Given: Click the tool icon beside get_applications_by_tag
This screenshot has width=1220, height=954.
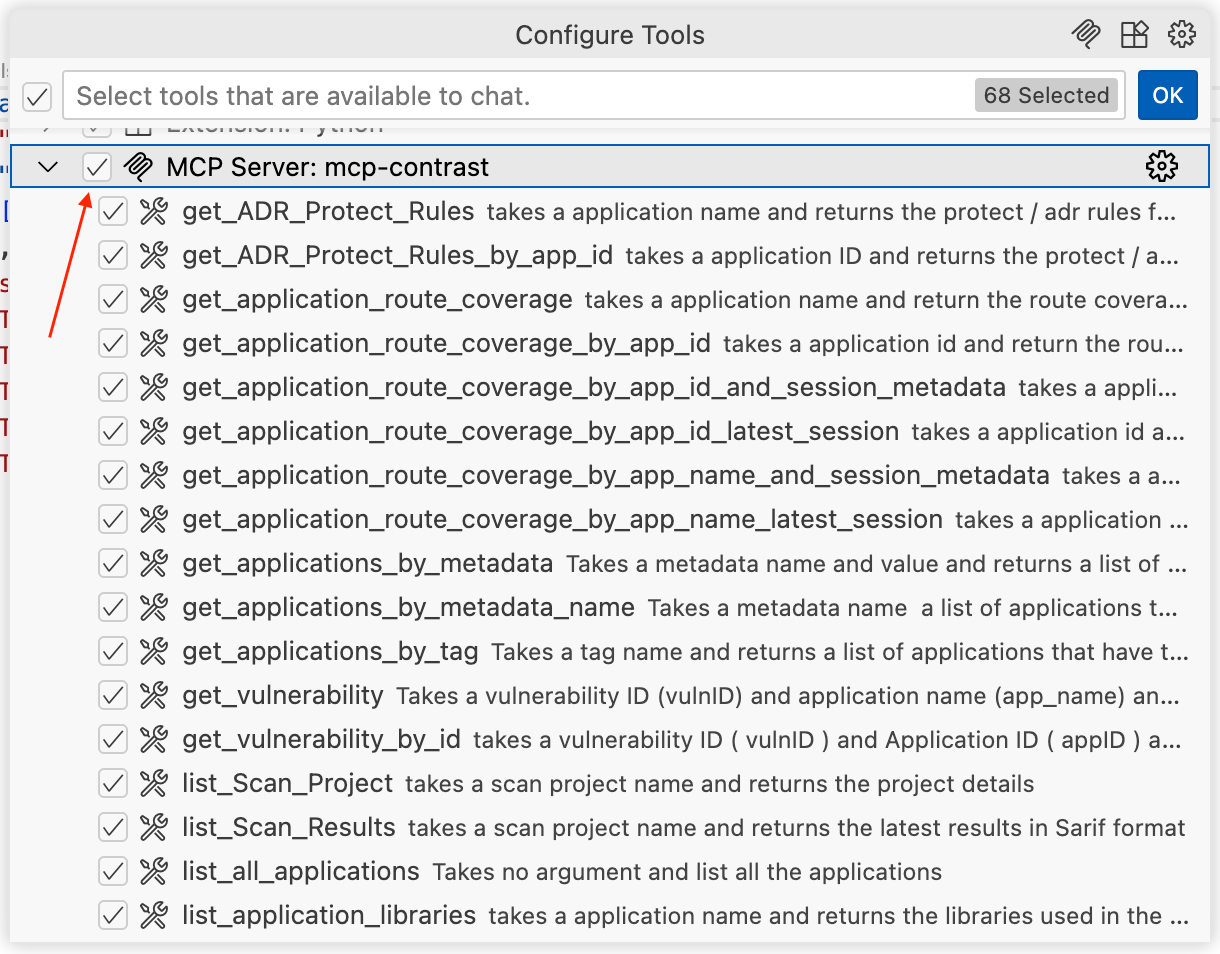Looking at the screenshot, I should tap(153, 652).
